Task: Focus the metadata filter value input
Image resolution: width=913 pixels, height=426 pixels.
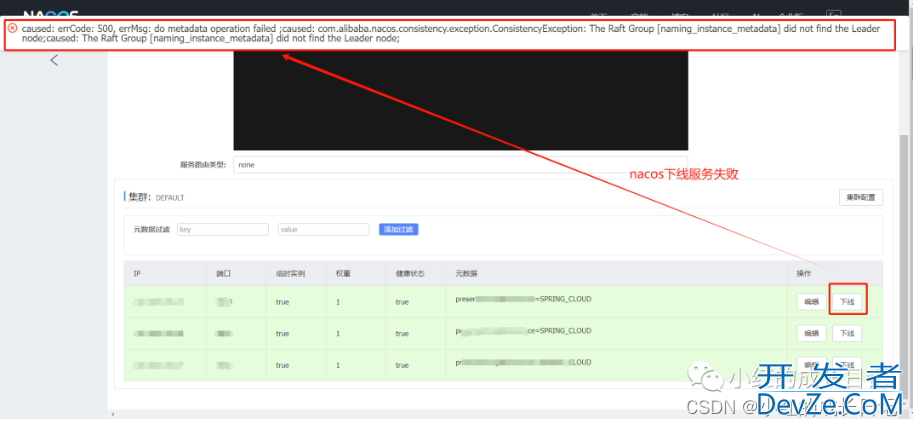Action: point(324,229)
